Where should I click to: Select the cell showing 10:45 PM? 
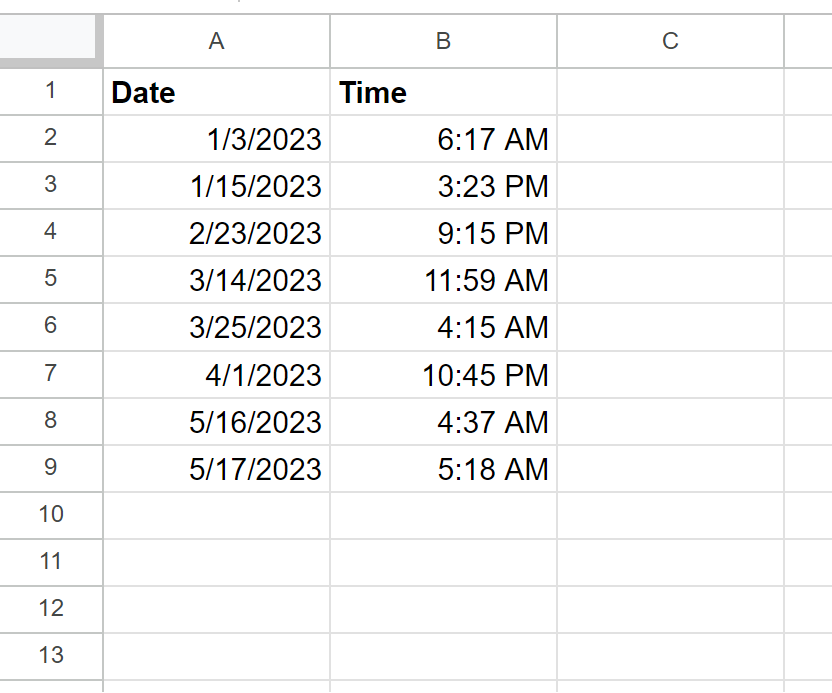click(444, 374)
